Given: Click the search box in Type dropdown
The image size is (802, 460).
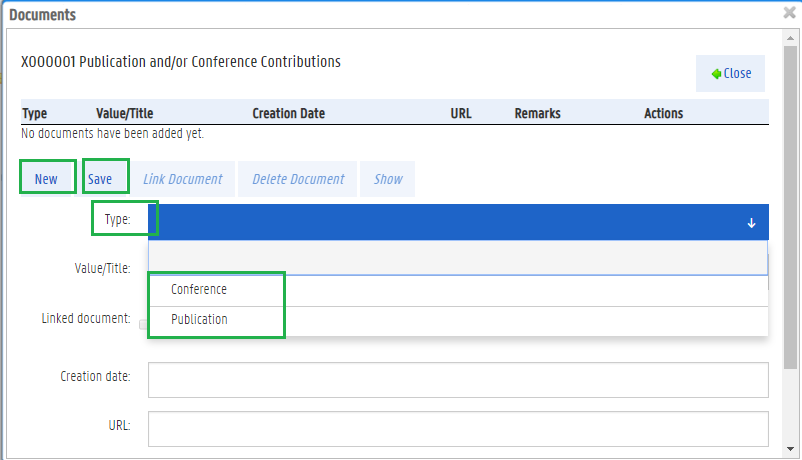Looking at the screenshot, I should point(457,258).
